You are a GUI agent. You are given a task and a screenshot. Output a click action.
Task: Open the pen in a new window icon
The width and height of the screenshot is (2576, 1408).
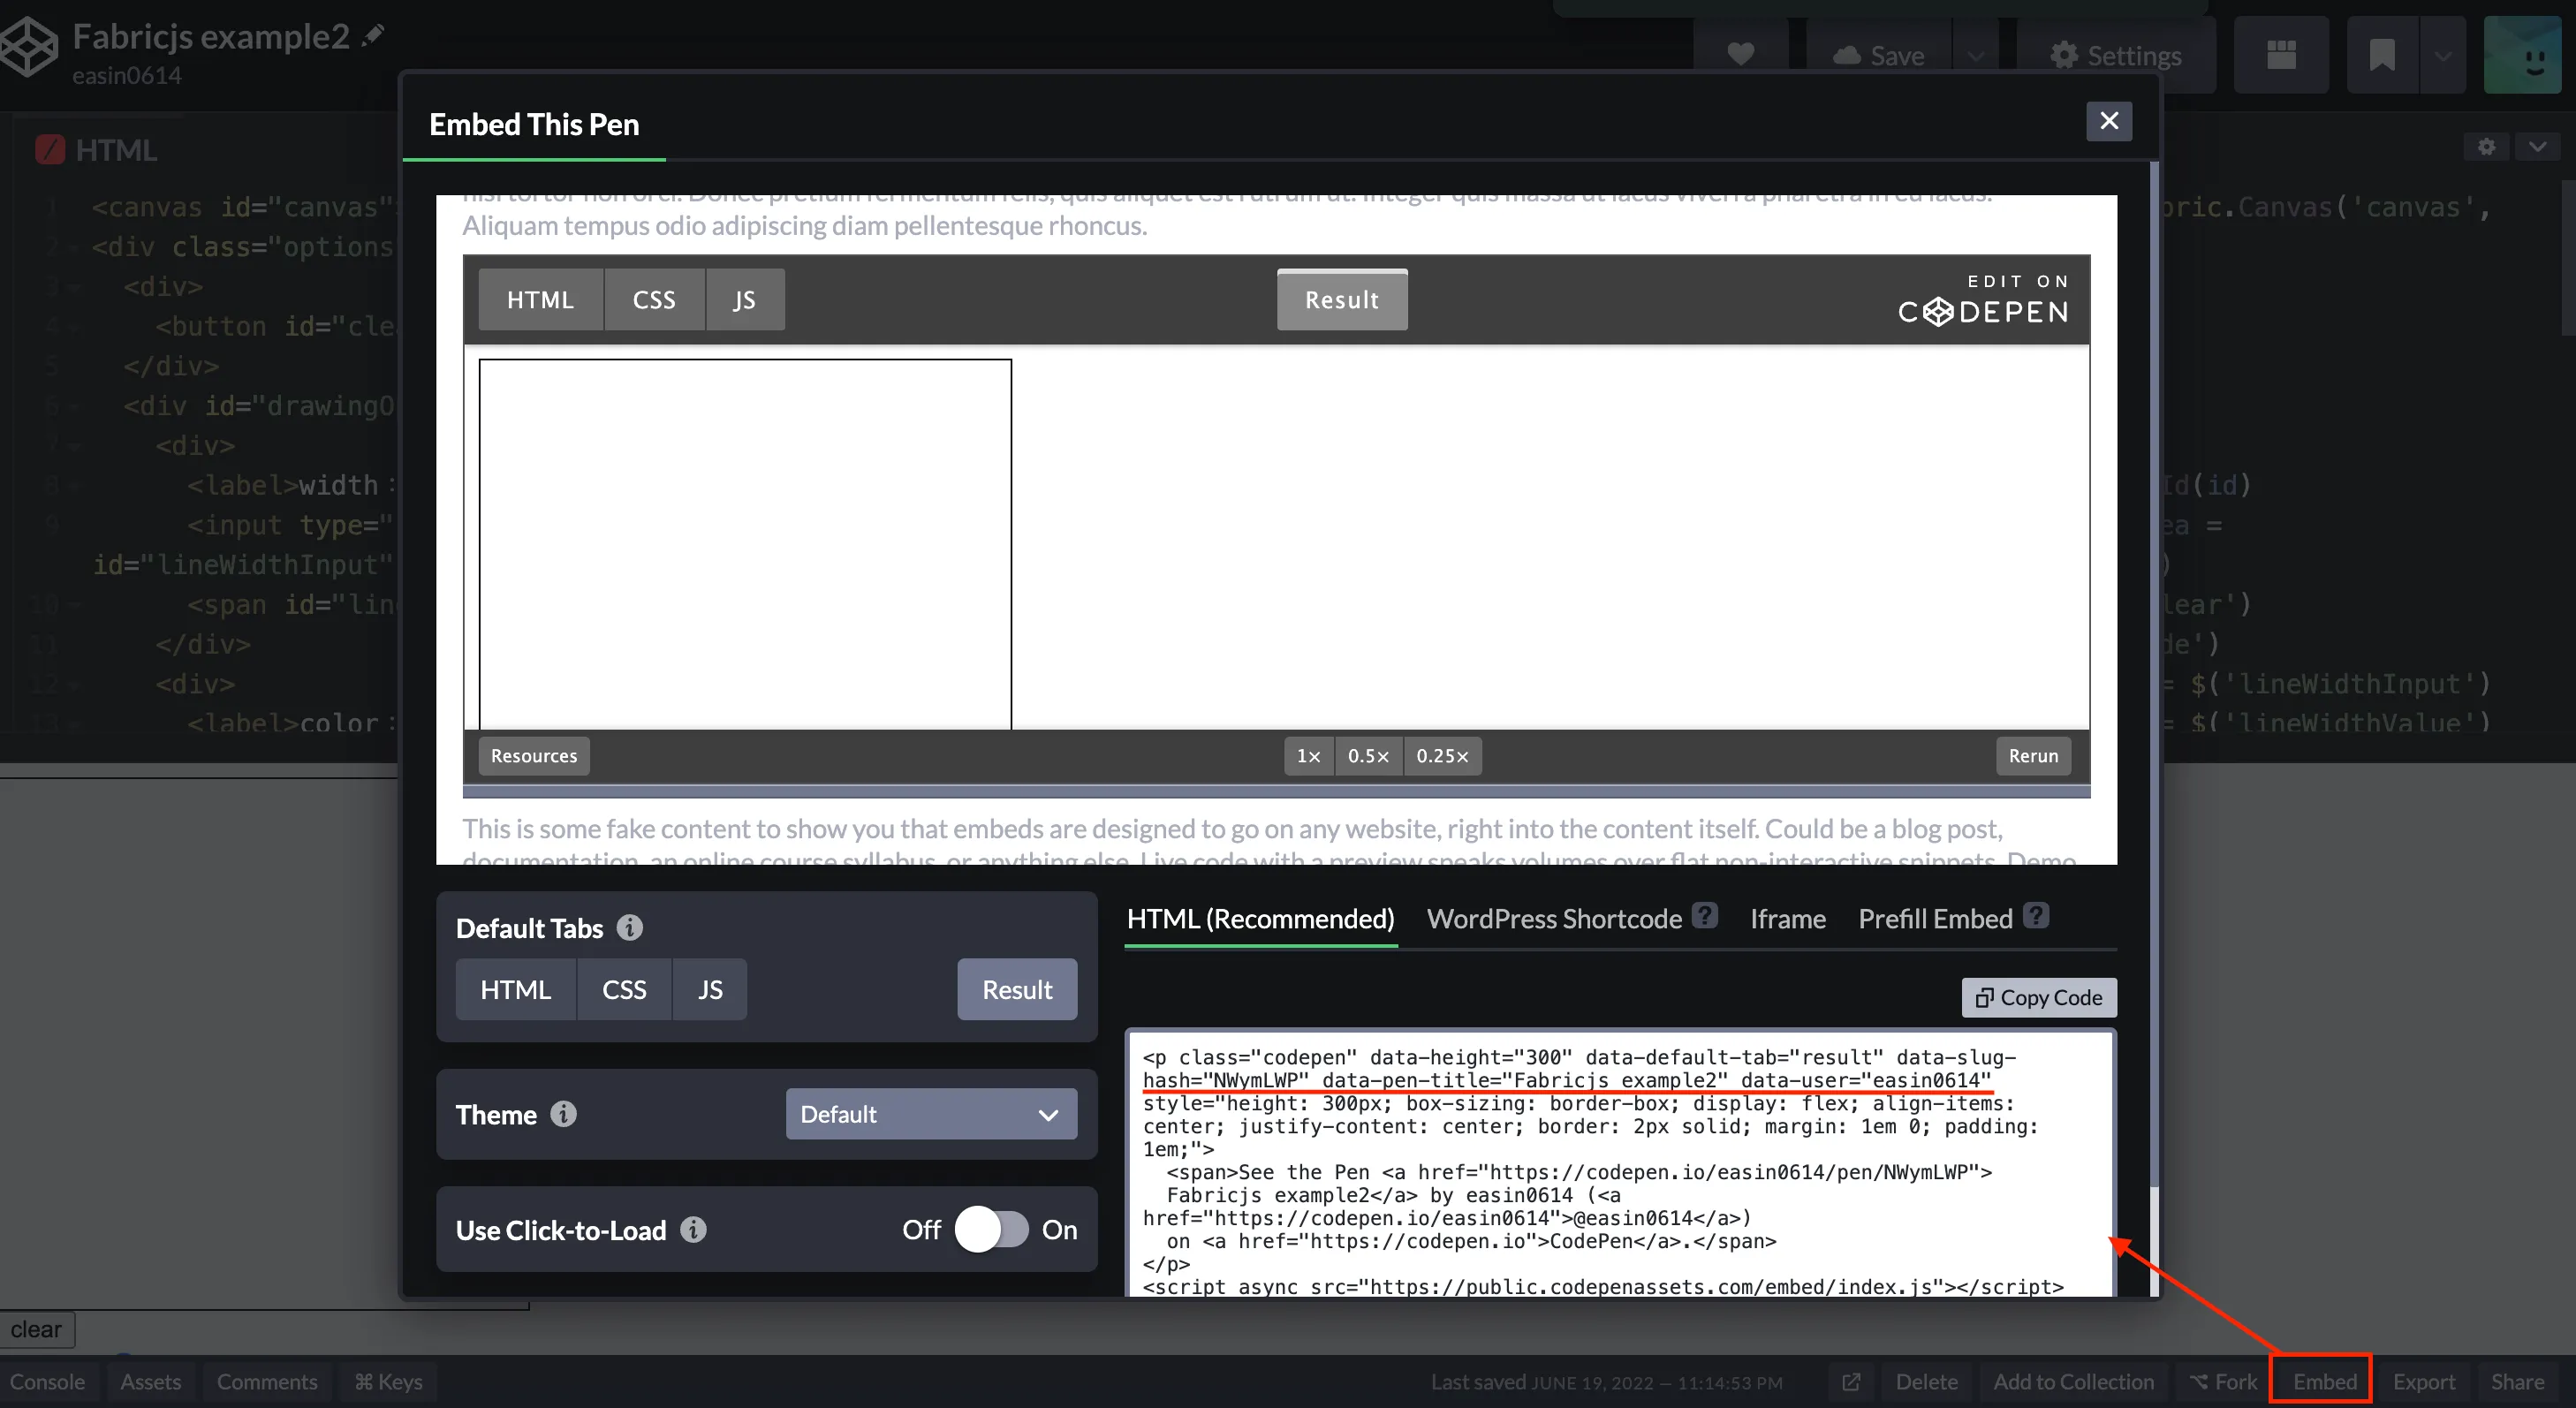click(x=1851, y=1382)
